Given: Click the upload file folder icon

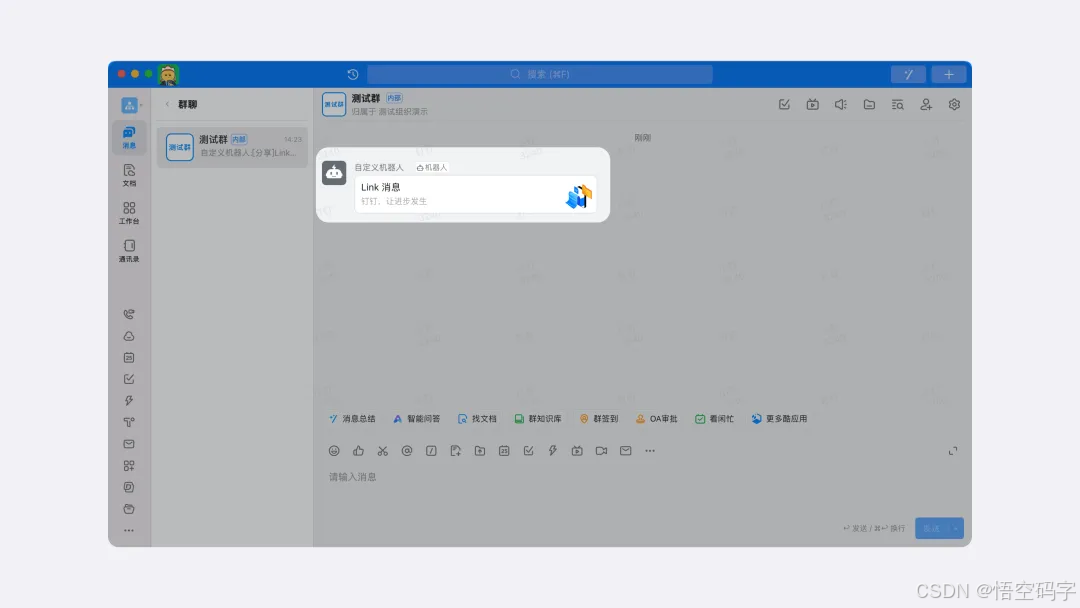Looking at the screenshot, I should [x=479, y=451].
